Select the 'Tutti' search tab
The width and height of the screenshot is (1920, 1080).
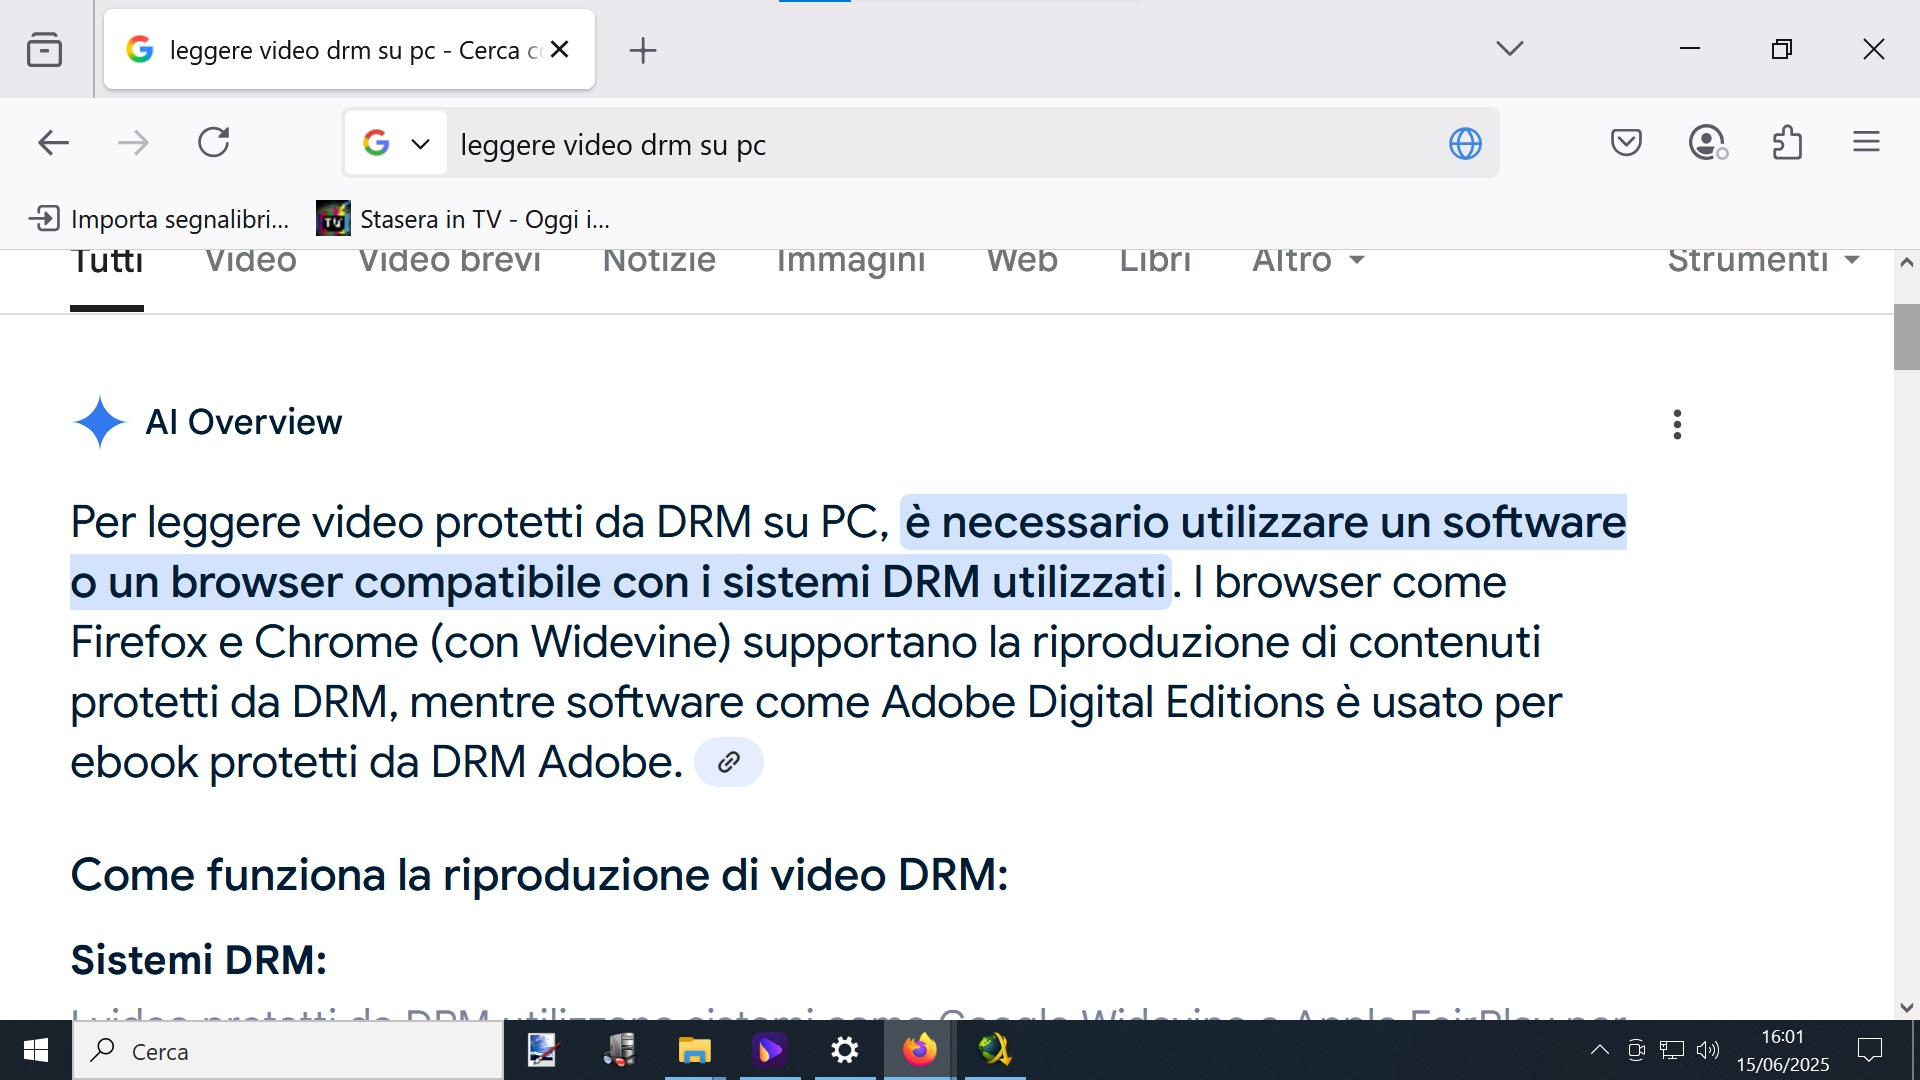[107, 262]
